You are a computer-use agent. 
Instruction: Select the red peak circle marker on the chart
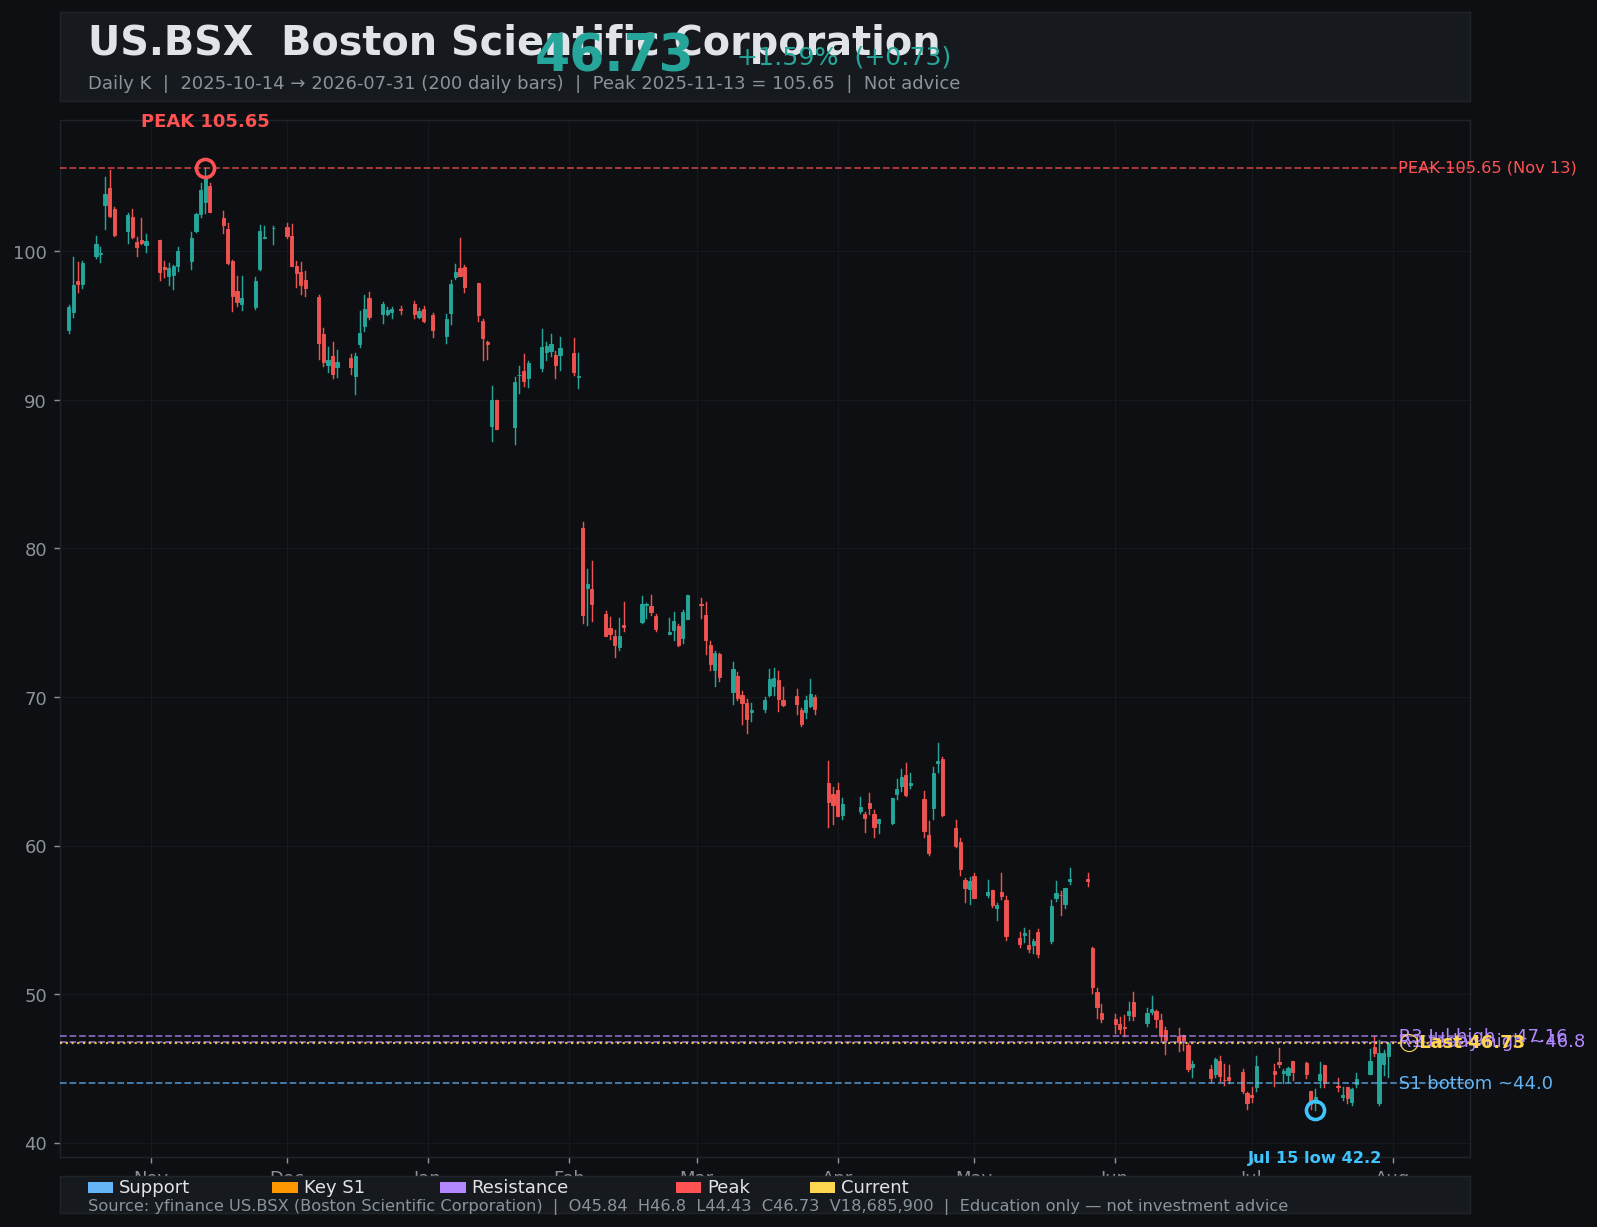point(205,168)
